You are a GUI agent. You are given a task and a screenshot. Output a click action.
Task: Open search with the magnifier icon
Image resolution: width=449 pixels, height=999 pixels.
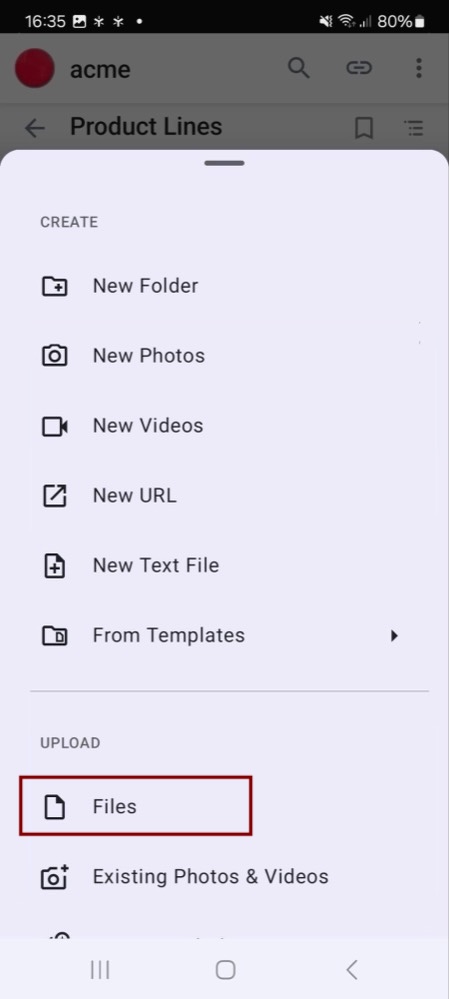(299, 68)
